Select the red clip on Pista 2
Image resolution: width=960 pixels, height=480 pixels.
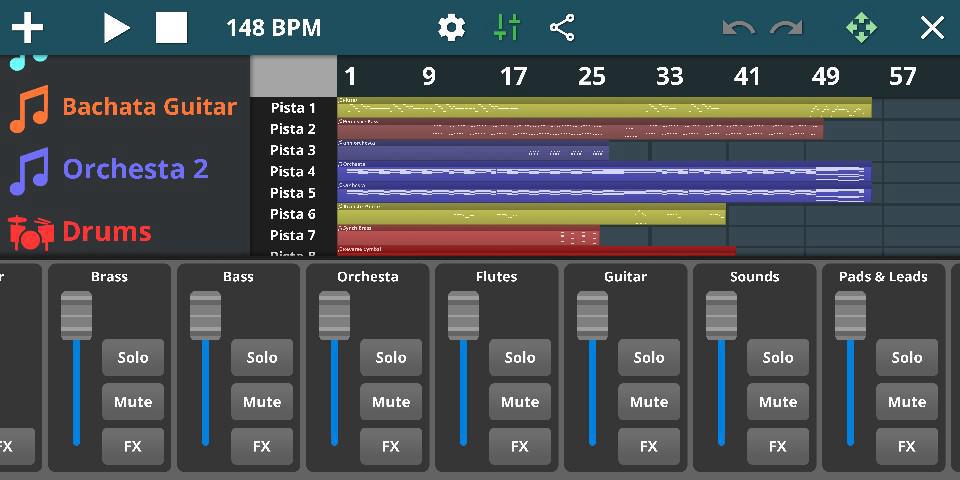click(x=580, y=129)
